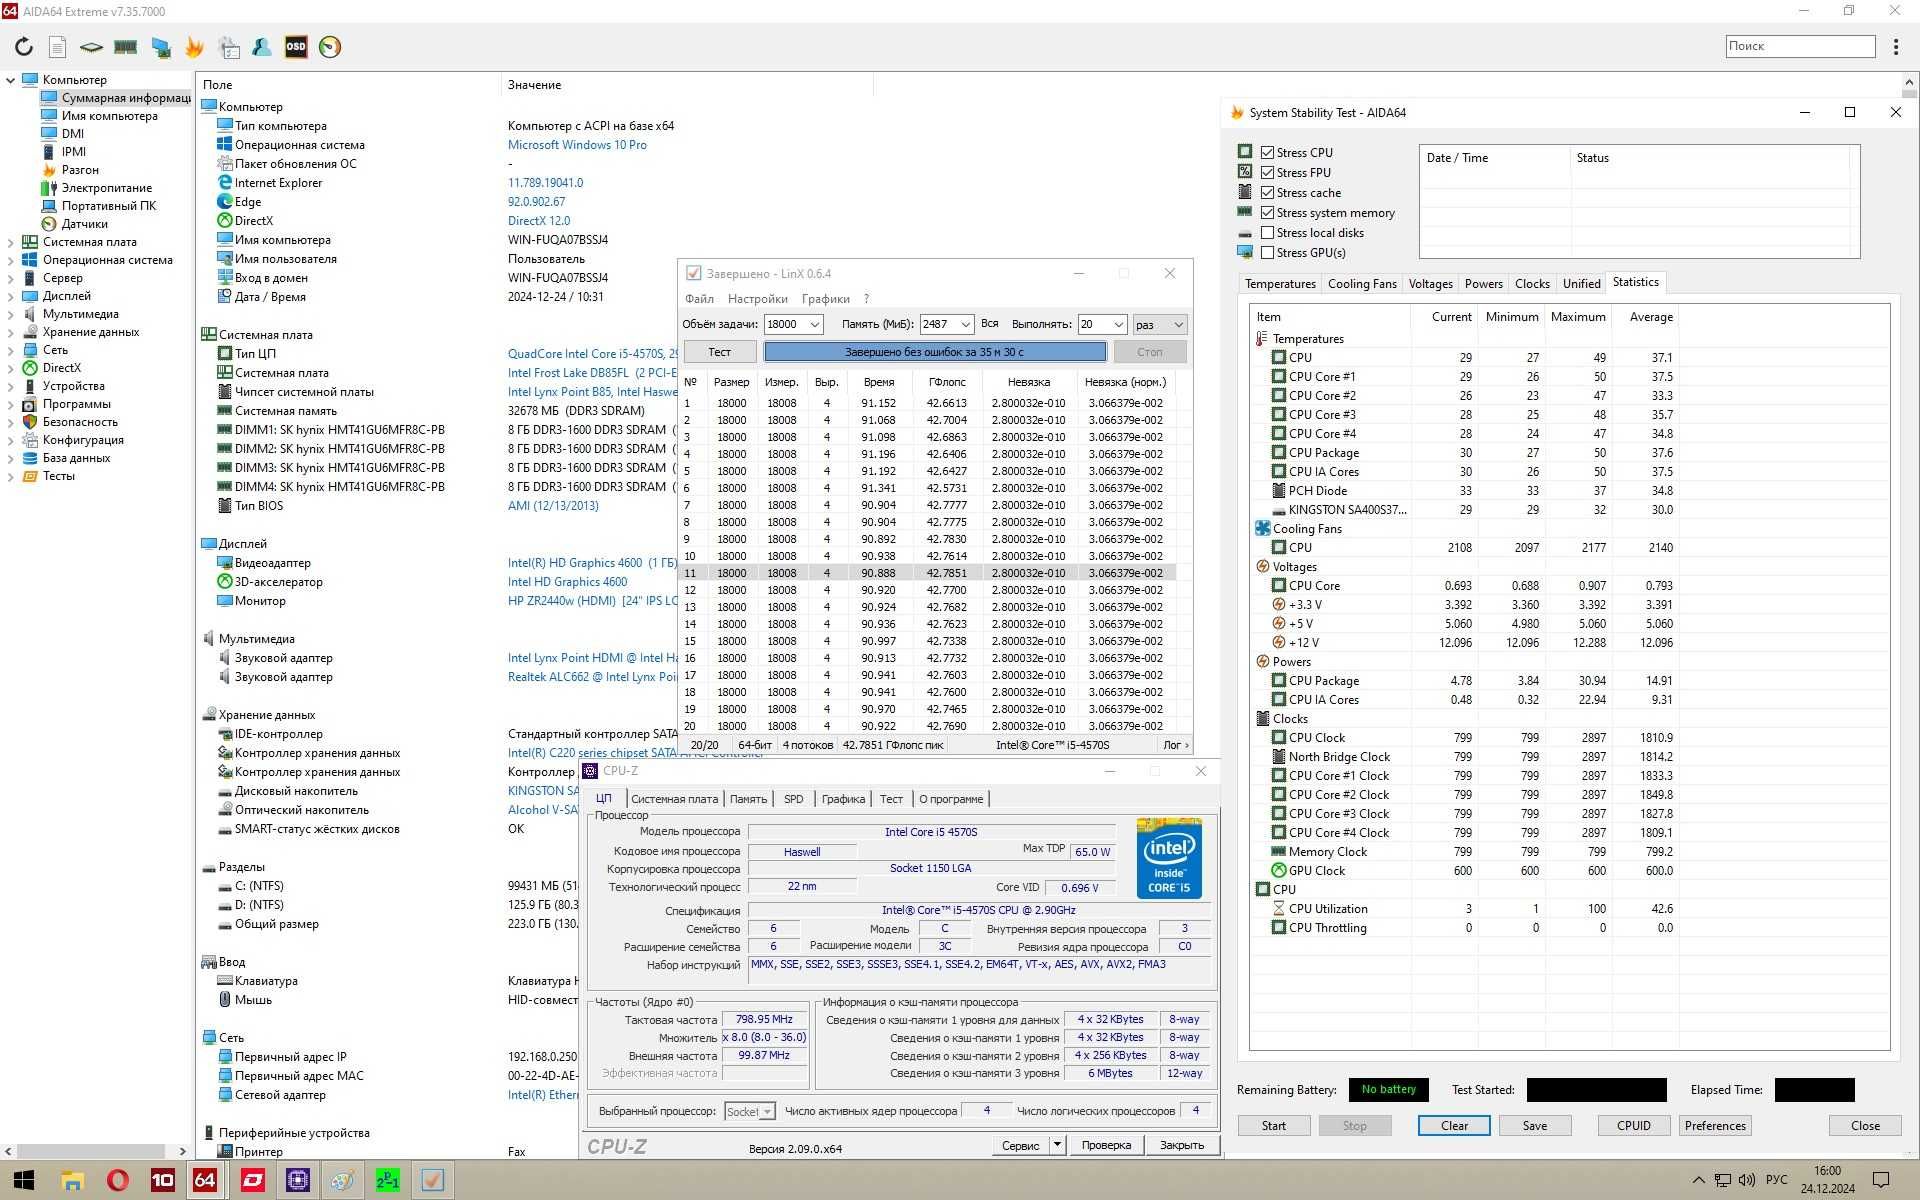Image resolution: width=1920 pixels, height=1200 pixels.
Task: Click the network icon in system tray
Action: [1723, 1180]
